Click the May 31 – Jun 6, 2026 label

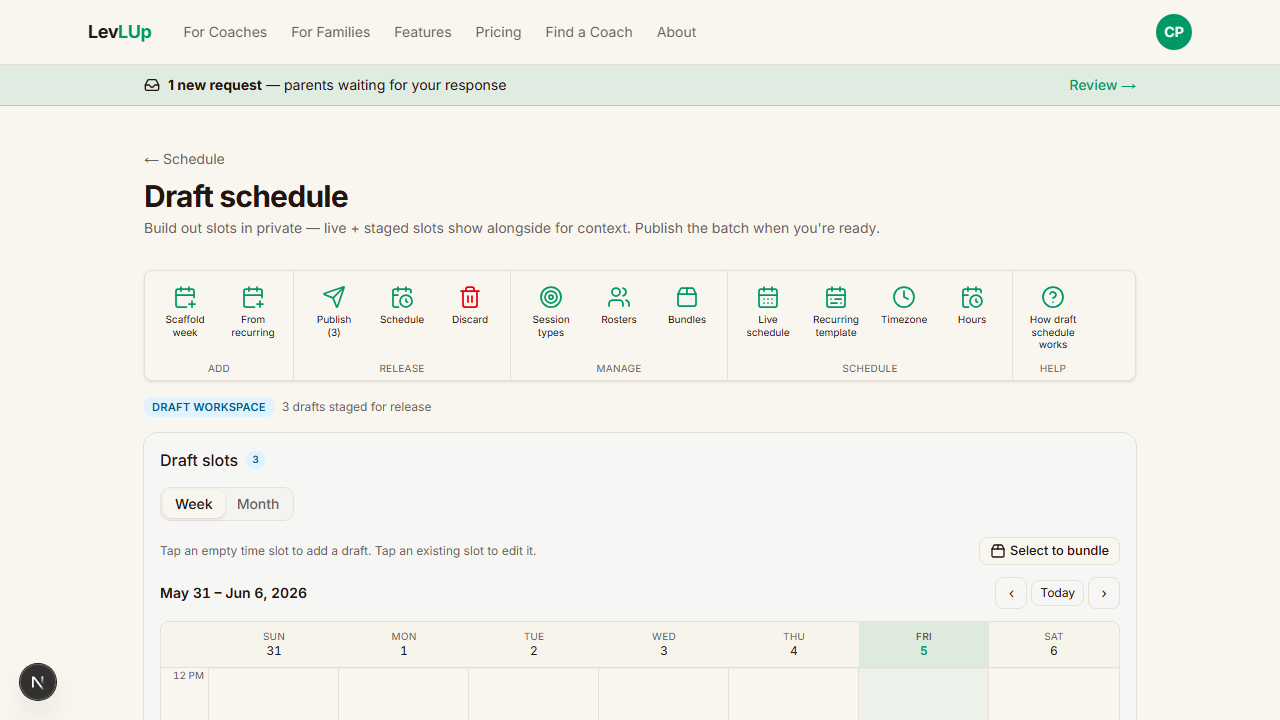(233, 593)
